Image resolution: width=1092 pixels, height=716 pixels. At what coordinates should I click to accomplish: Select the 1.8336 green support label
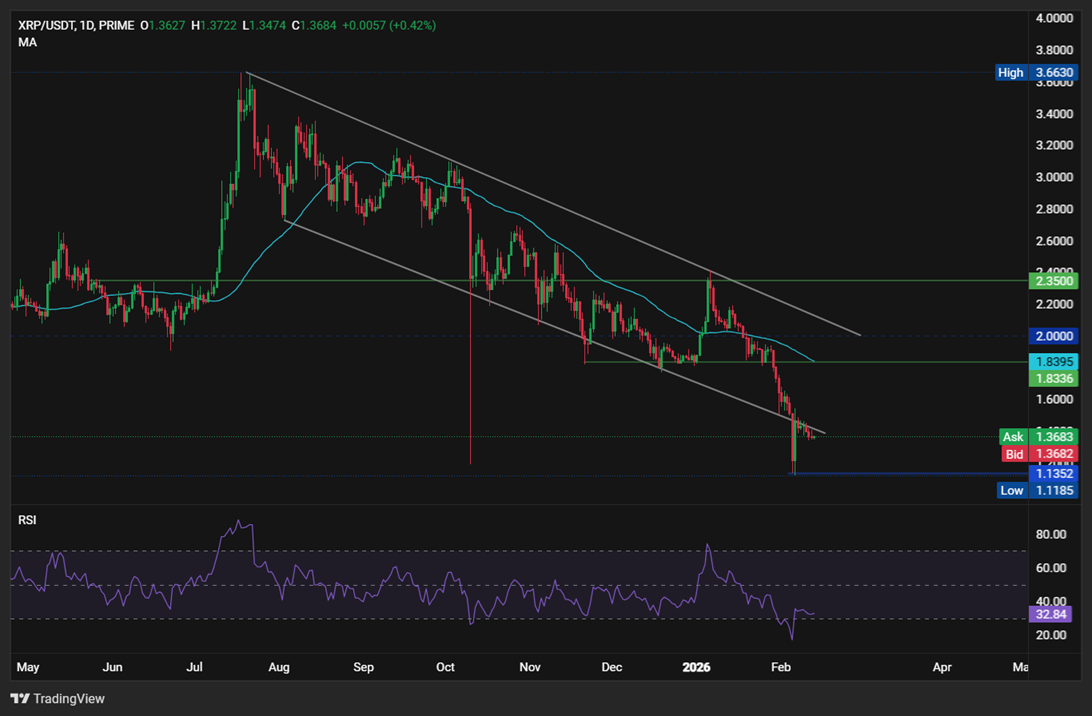1051,377
